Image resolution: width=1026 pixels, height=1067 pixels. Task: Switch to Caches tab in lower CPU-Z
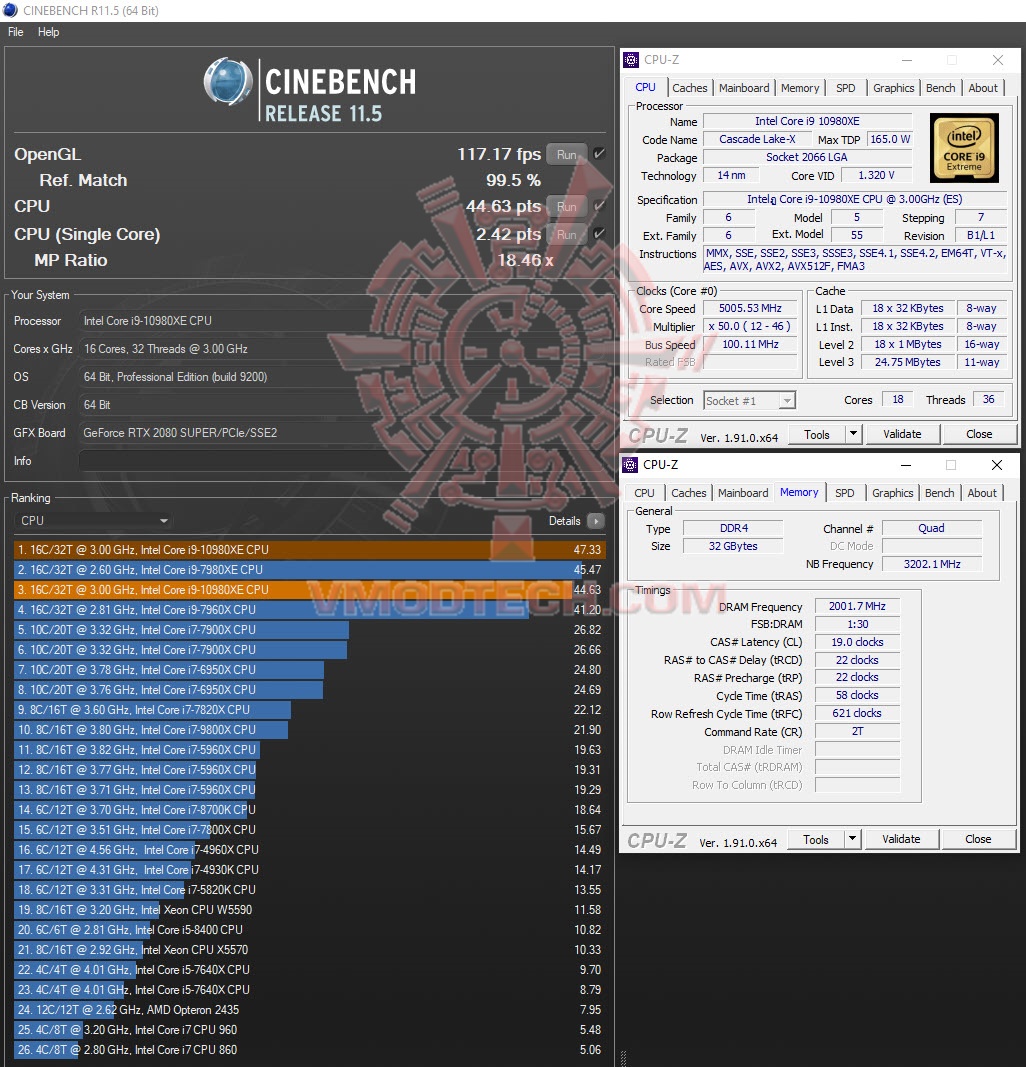coord(689,493)
